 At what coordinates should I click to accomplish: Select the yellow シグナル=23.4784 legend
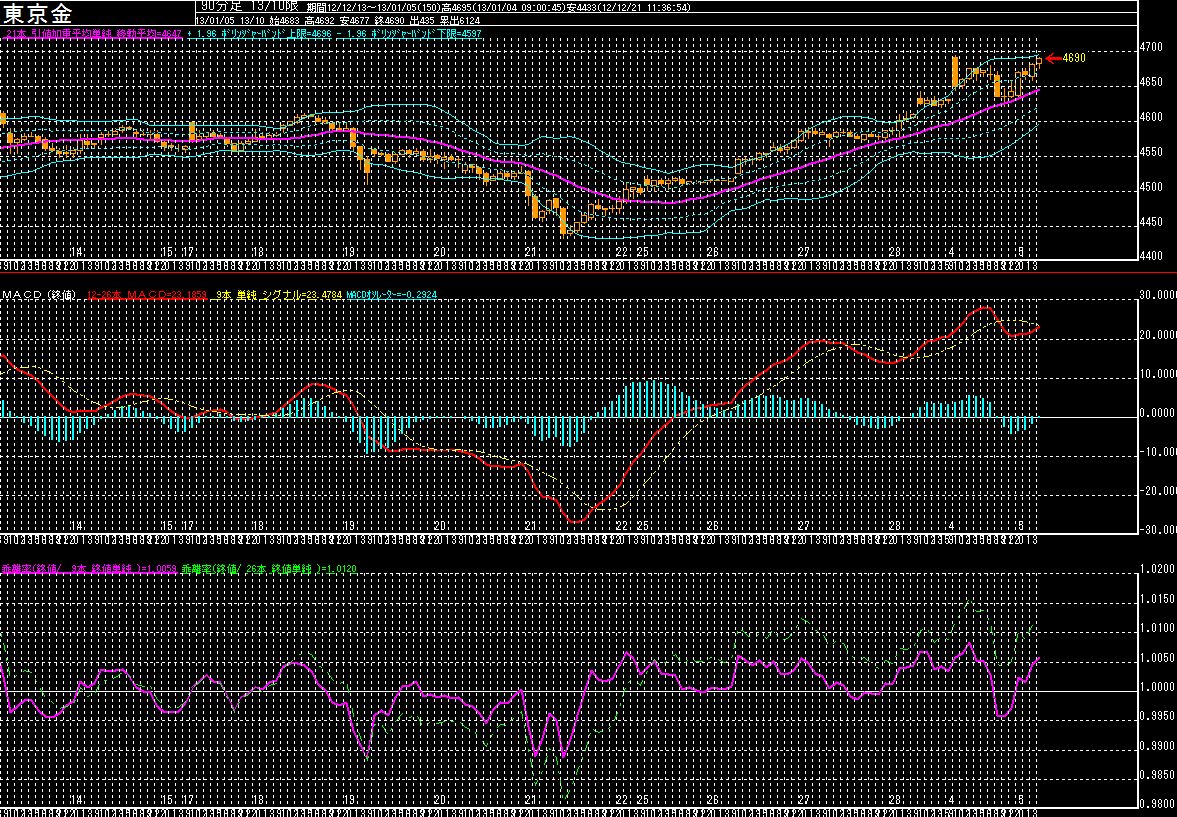(278, 296)
